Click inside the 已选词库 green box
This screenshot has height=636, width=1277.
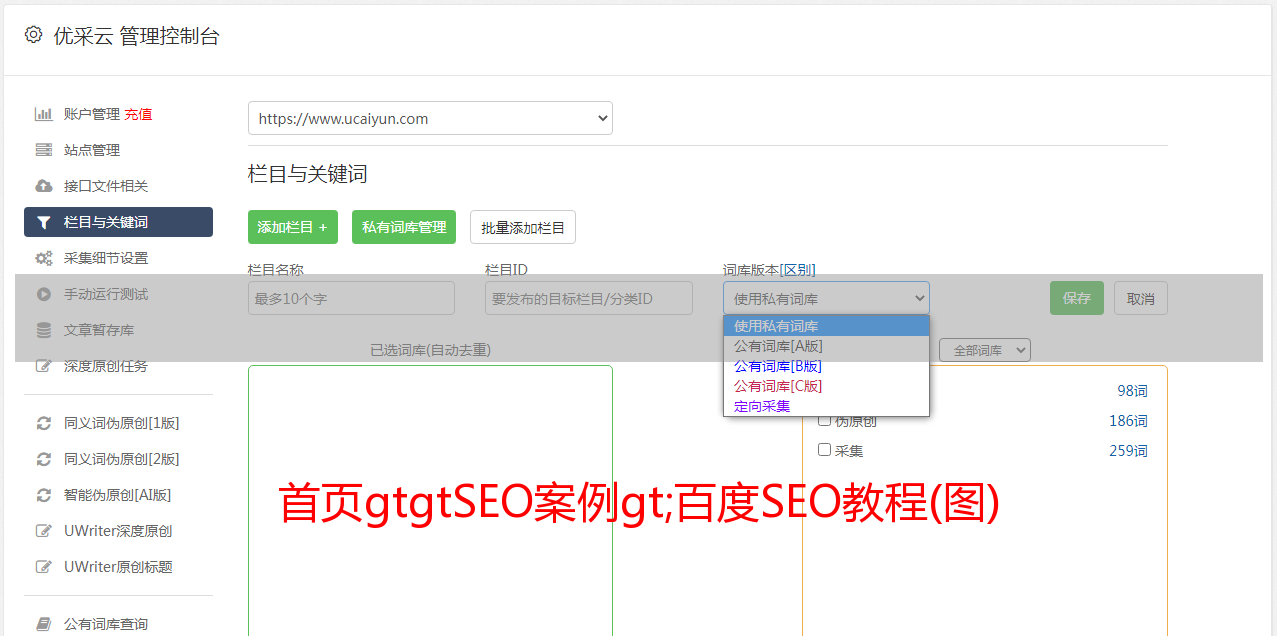tap(430, 500)
